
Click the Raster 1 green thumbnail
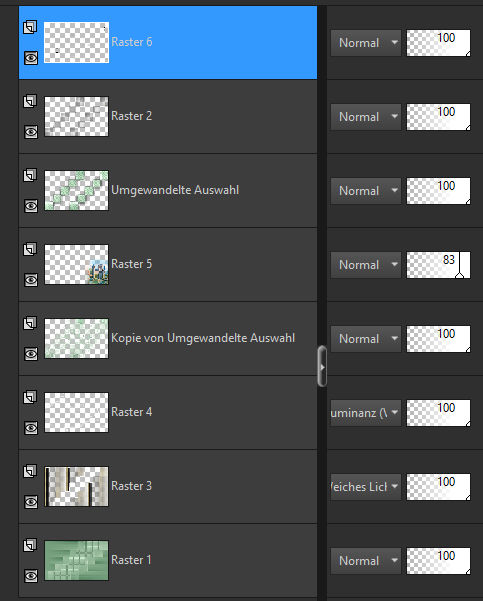tap(76, 560)
